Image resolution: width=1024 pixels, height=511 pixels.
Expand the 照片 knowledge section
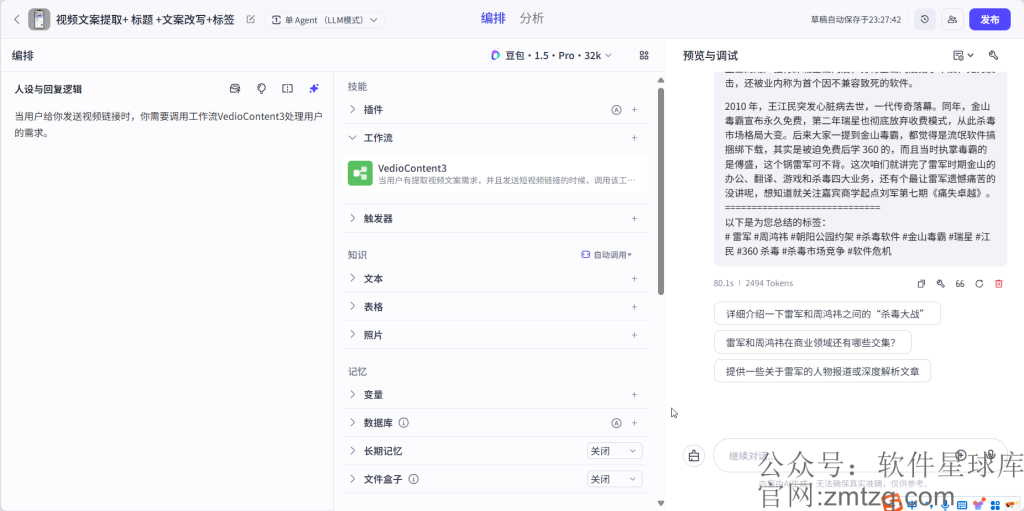point(353,335)
